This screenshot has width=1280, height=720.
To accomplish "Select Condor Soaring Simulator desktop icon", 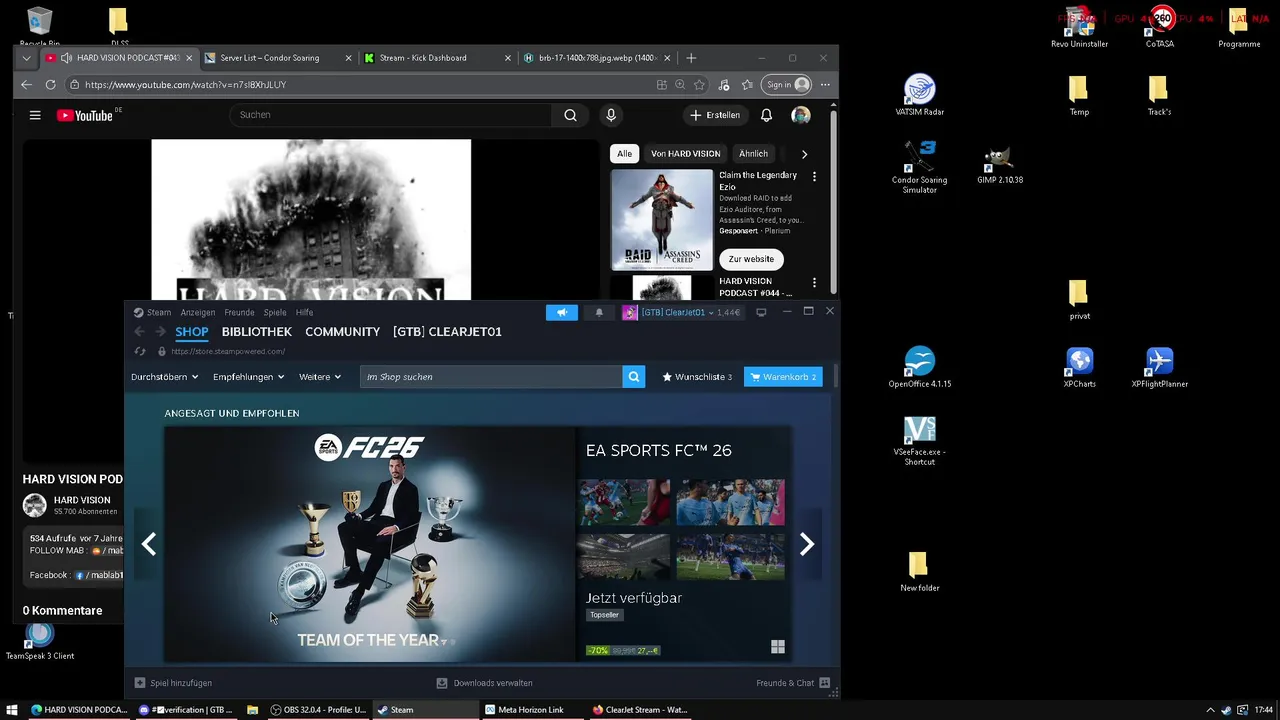I will [x=920, y=166].
